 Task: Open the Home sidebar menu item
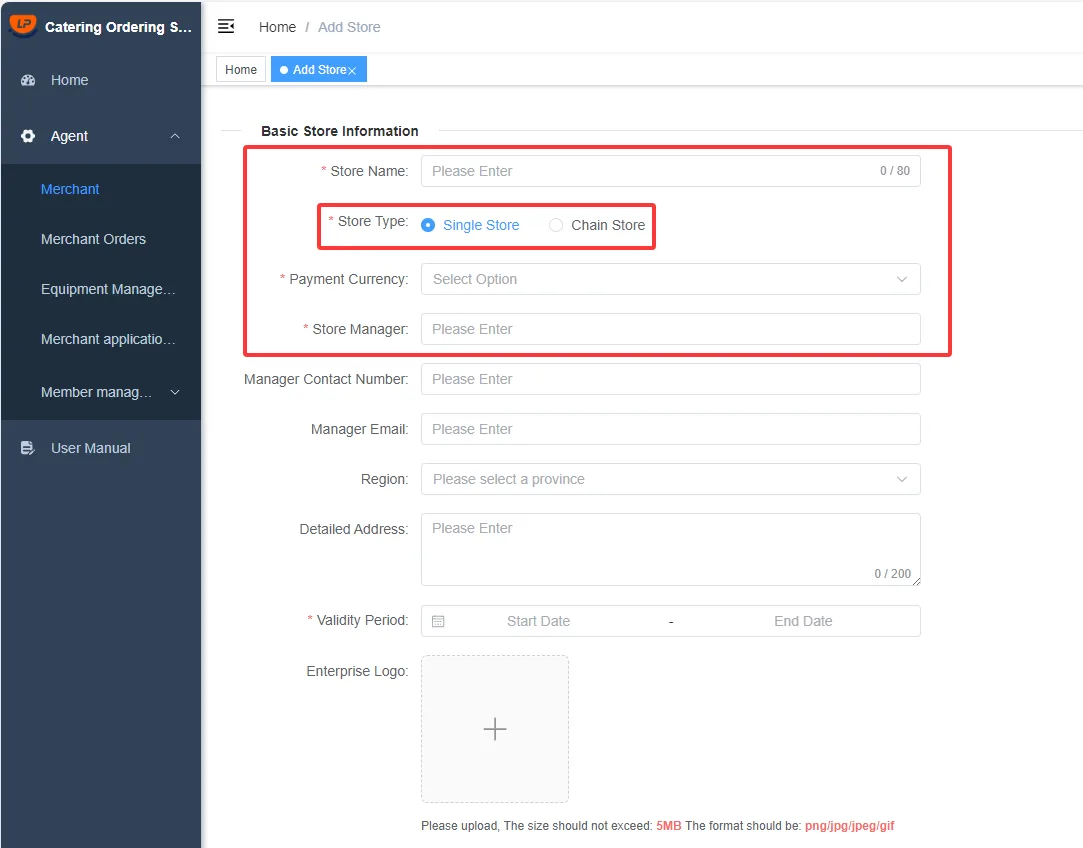click(x=101, y=80)
